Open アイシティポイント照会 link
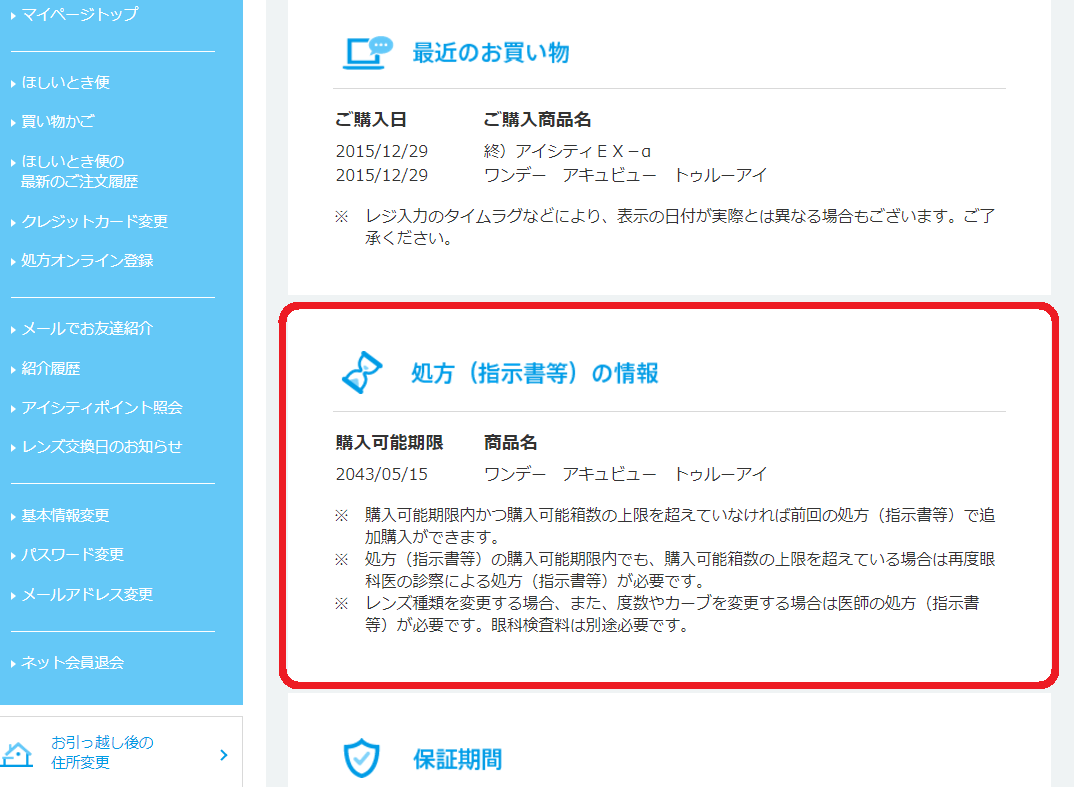 pos(102,408)
